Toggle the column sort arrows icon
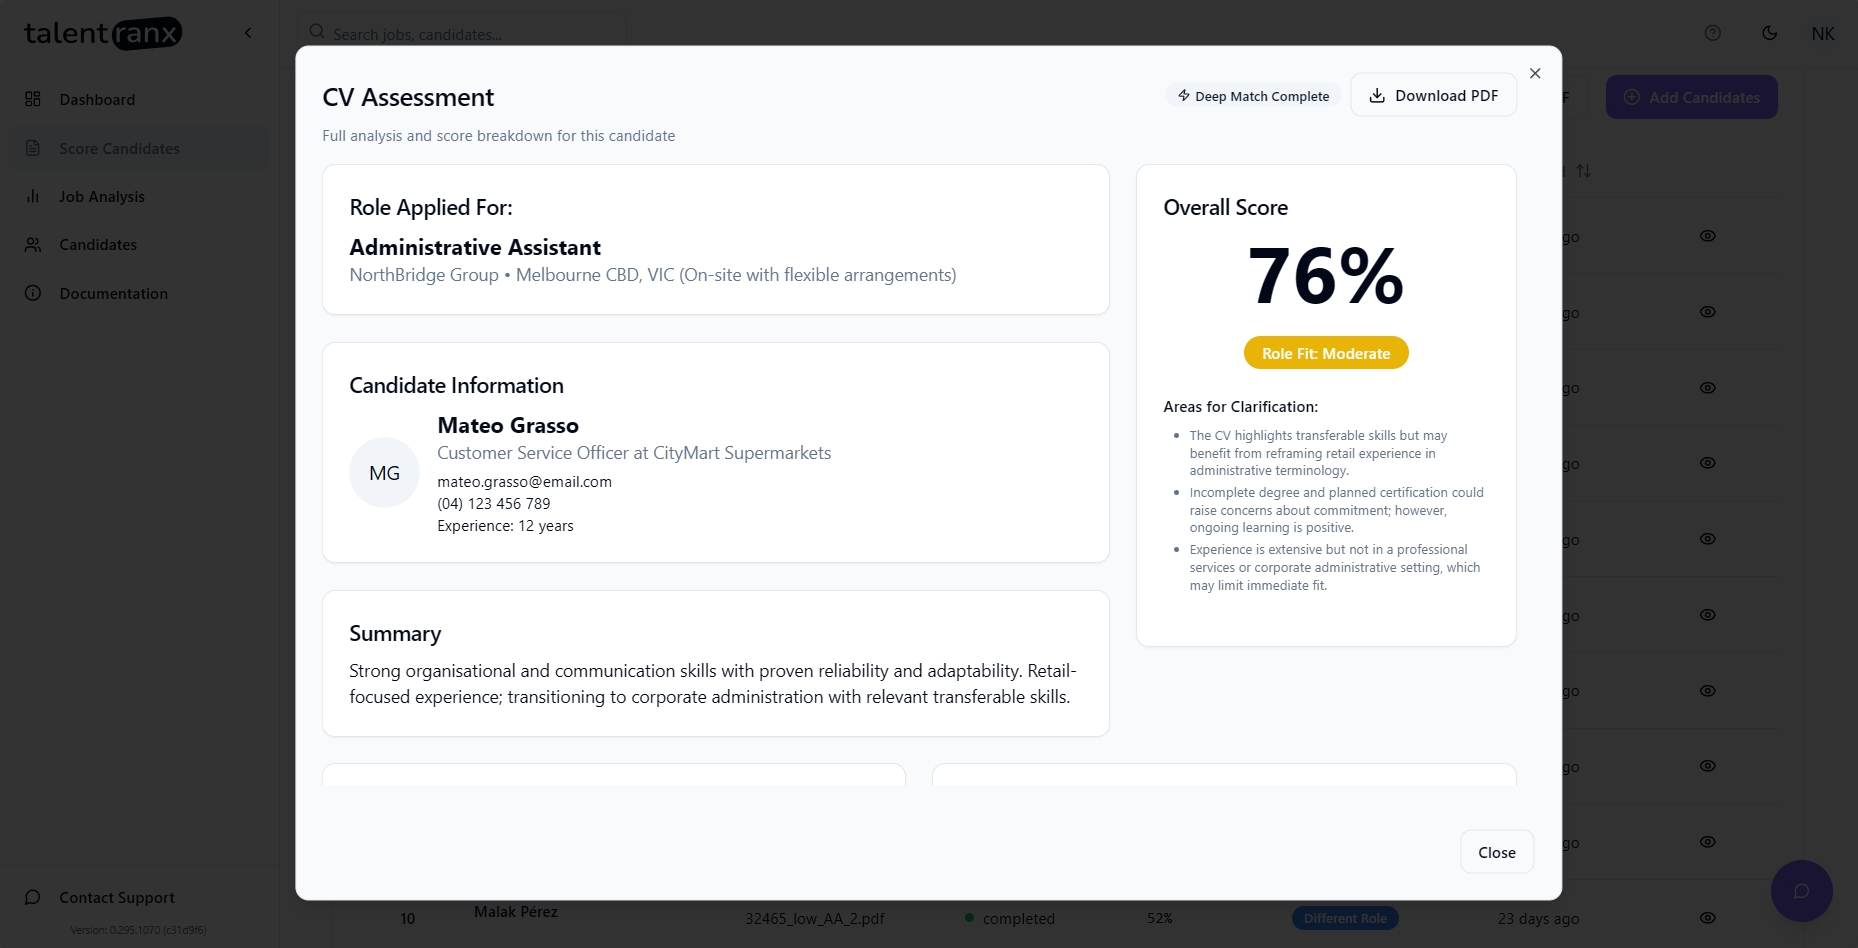This screenshot has height=948, width=1858. coord(1584,172)
